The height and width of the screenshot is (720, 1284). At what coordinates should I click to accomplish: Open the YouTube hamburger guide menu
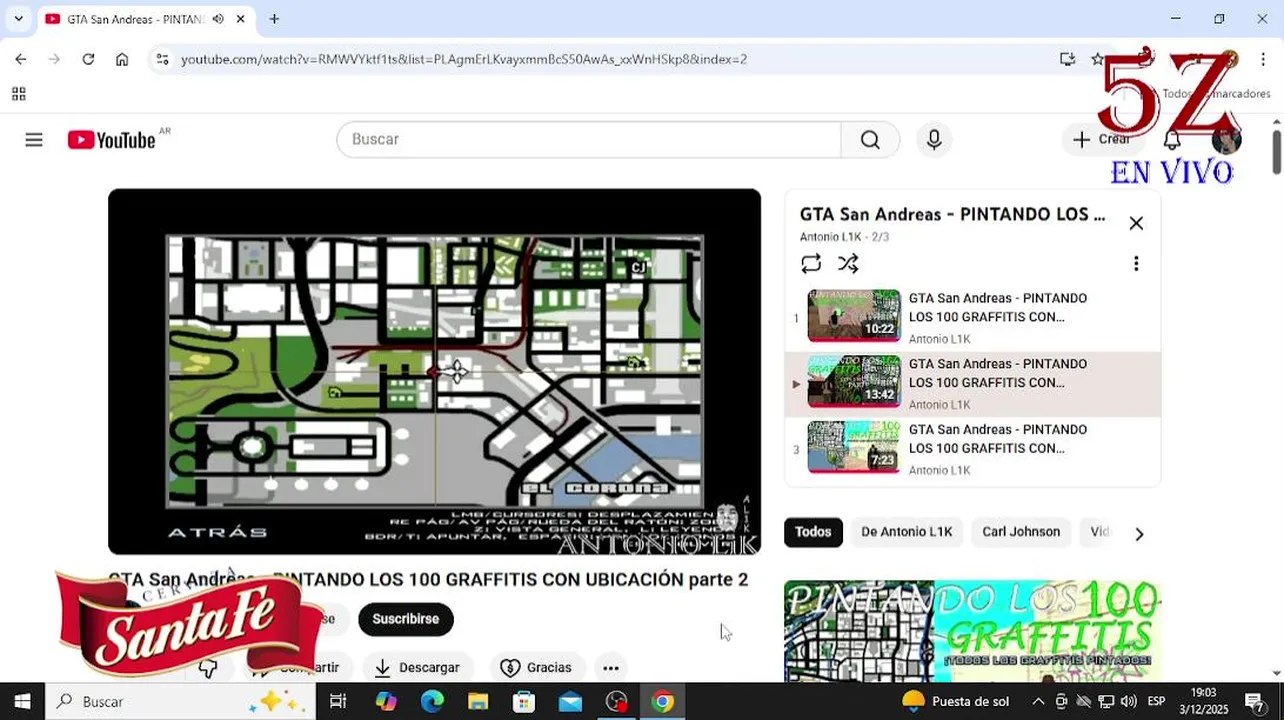point(34,140)
